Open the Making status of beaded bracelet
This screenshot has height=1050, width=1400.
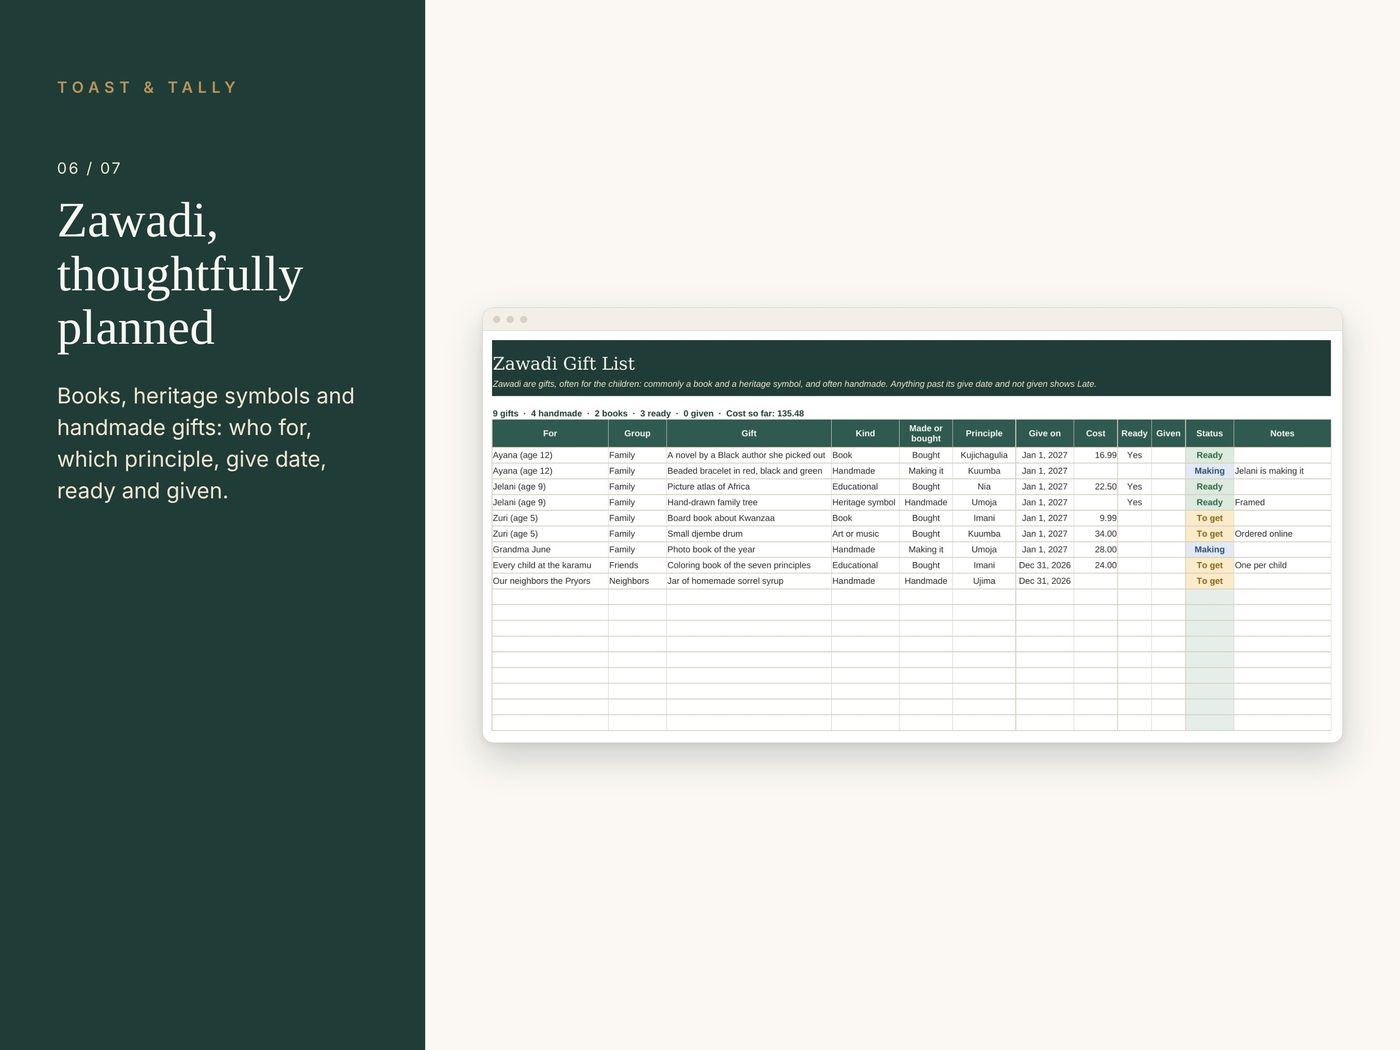[x=1209, y=471]
